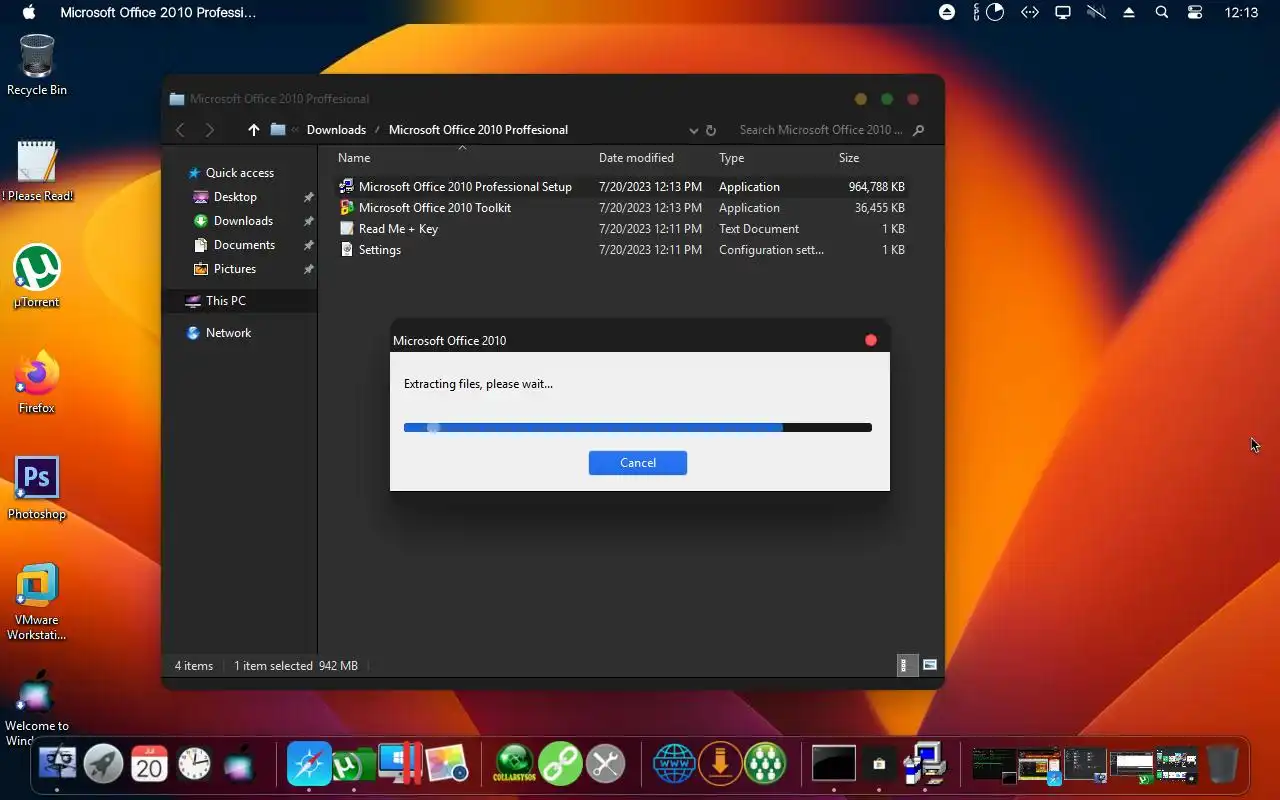
Task: Open Calendar showing 20 in the dock
Action: pyautogui.click(x=149, y=765)
